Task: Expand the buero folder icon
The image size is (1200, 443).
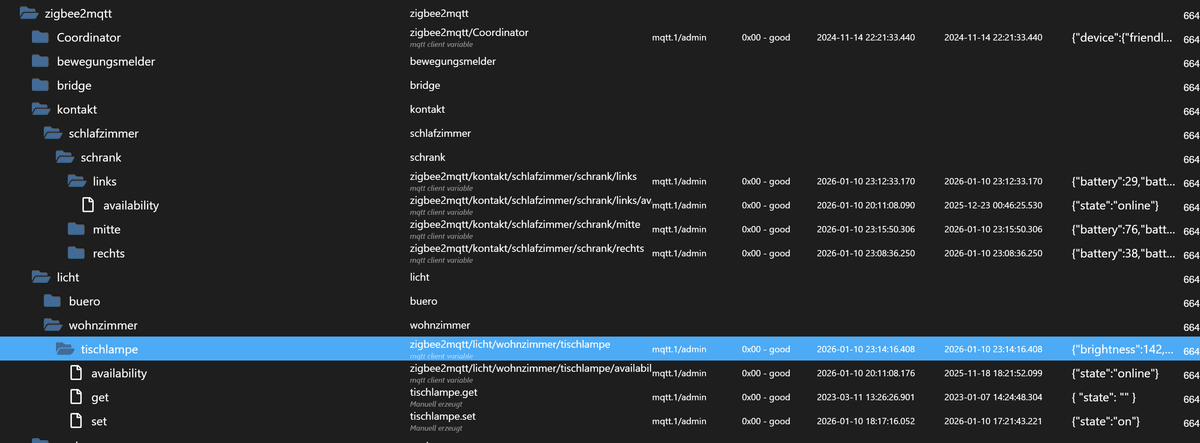Action: click(52, 301)
